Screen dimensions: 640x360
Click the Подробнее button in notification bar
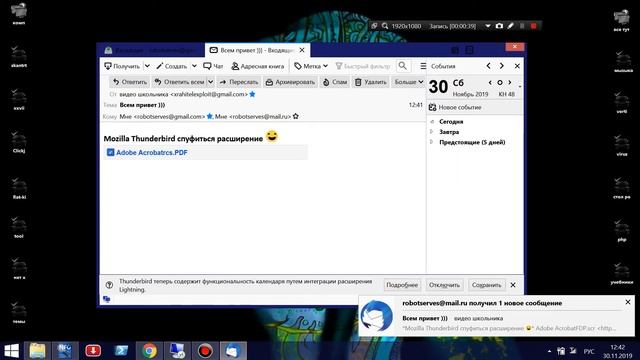(x=402, y=285)
